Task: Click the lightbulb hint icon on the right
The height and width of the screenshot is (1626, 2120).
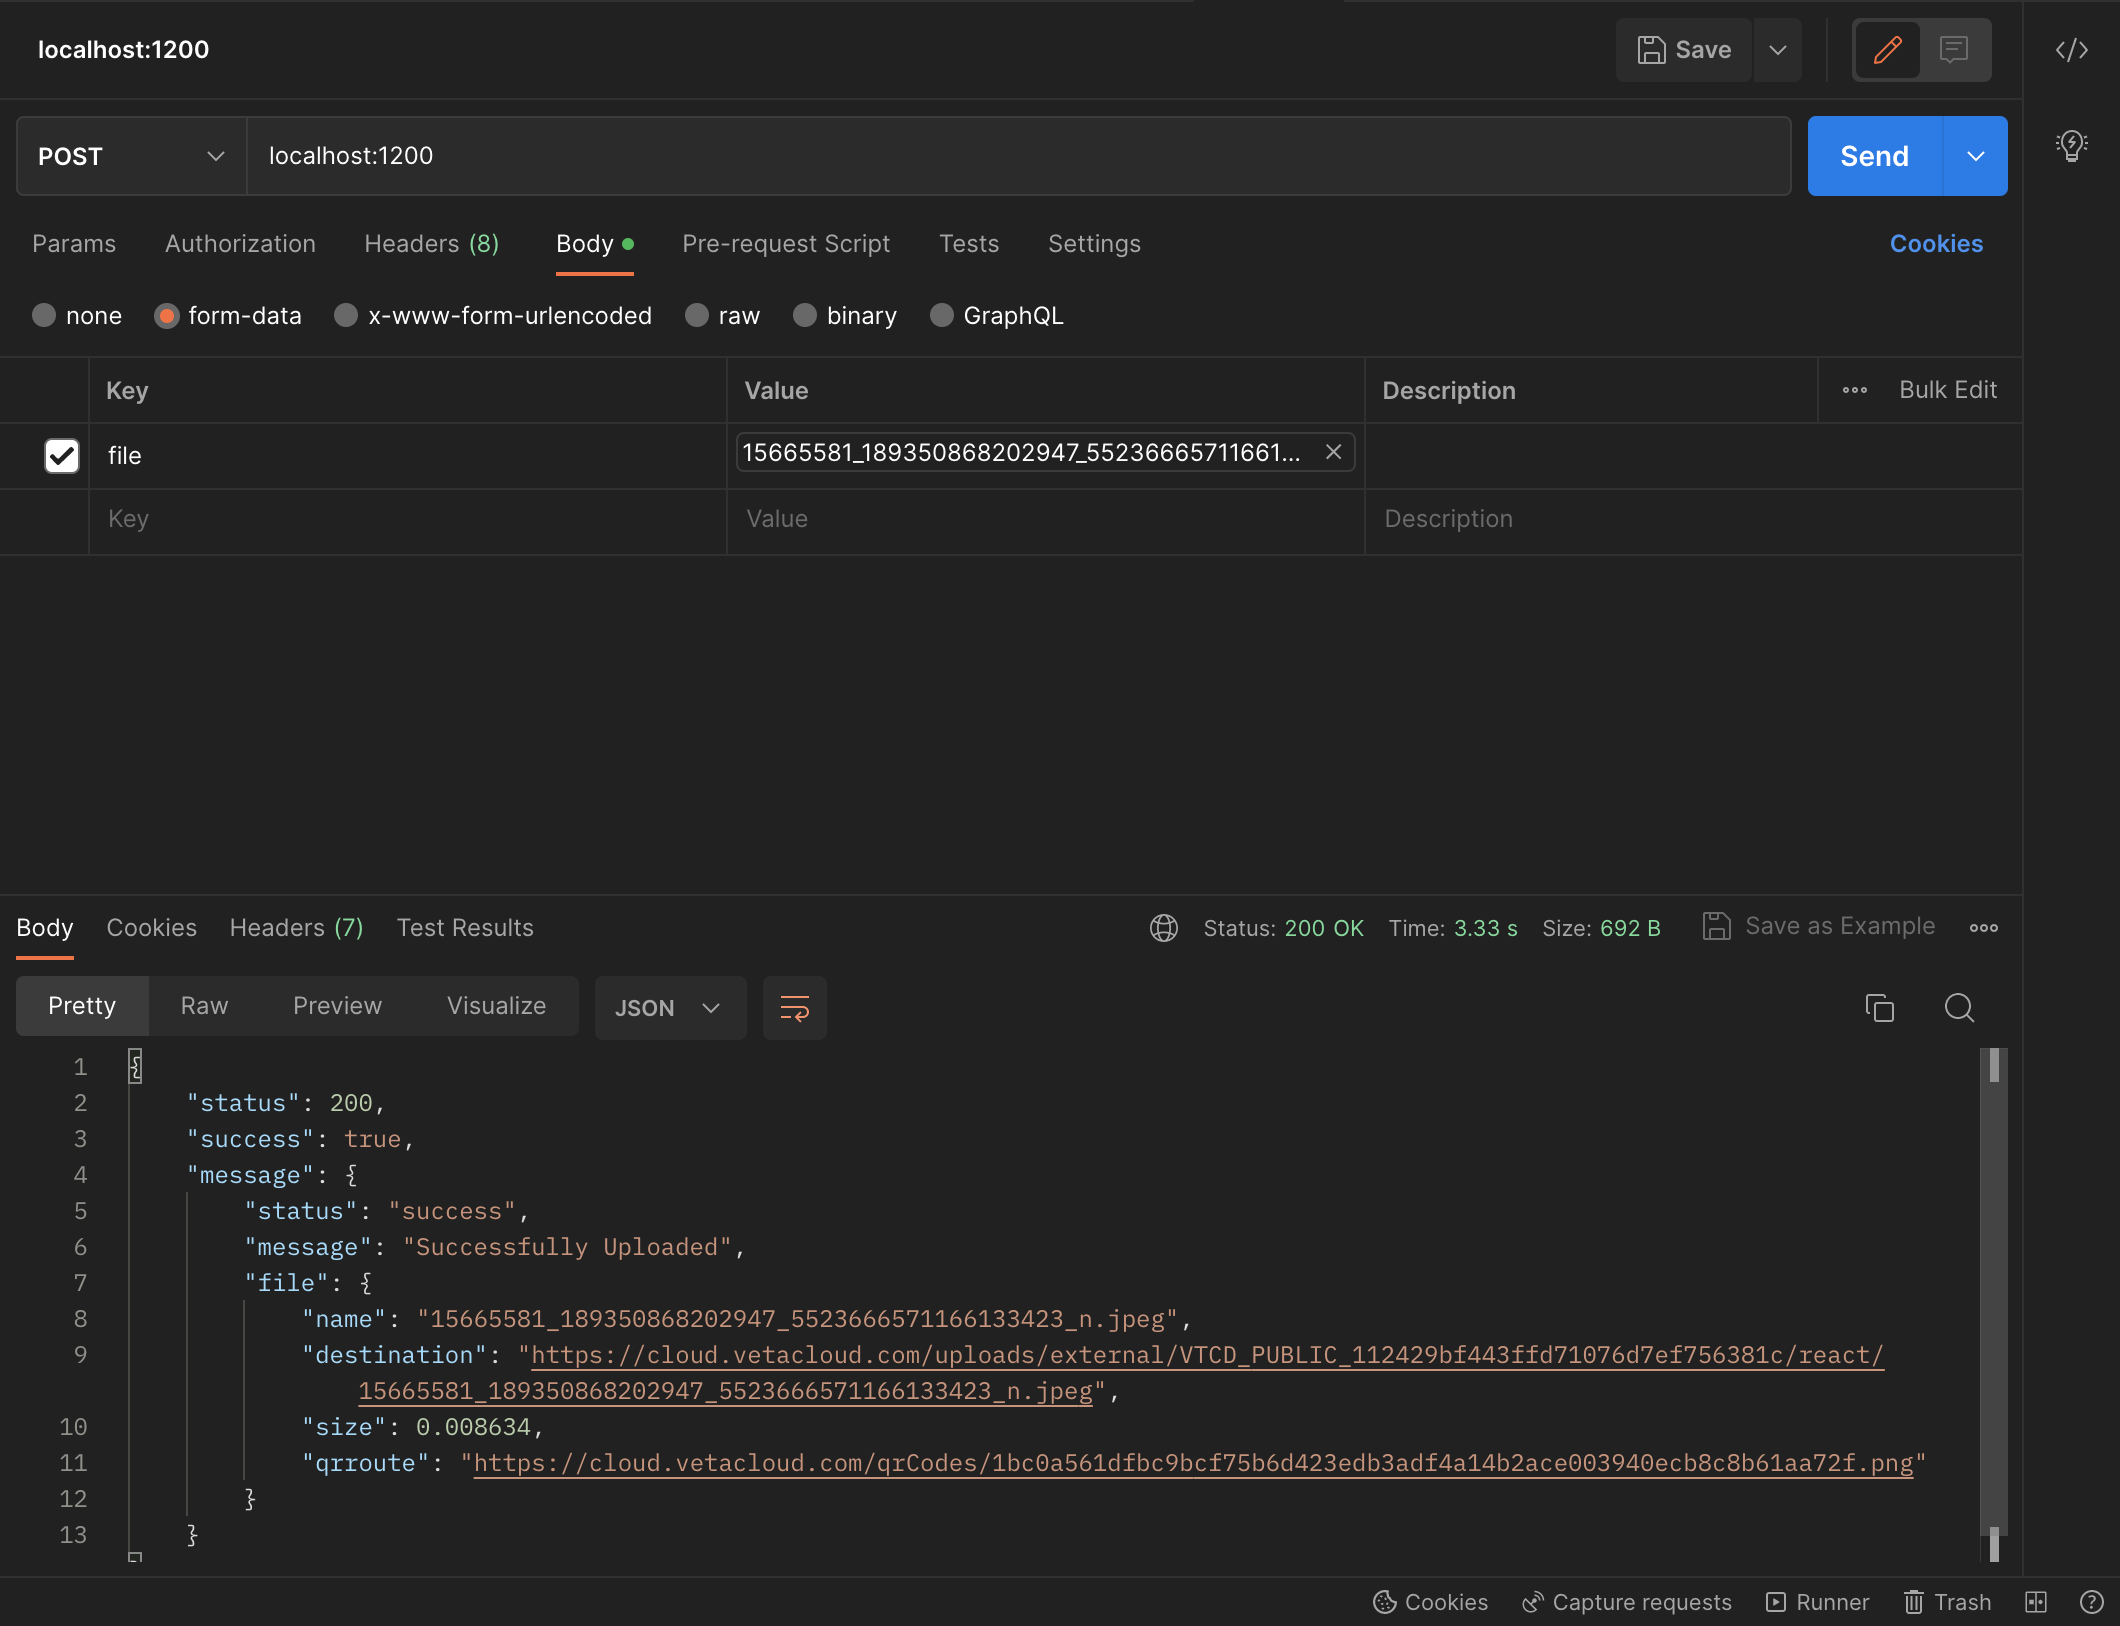Action: (2070, 146)
